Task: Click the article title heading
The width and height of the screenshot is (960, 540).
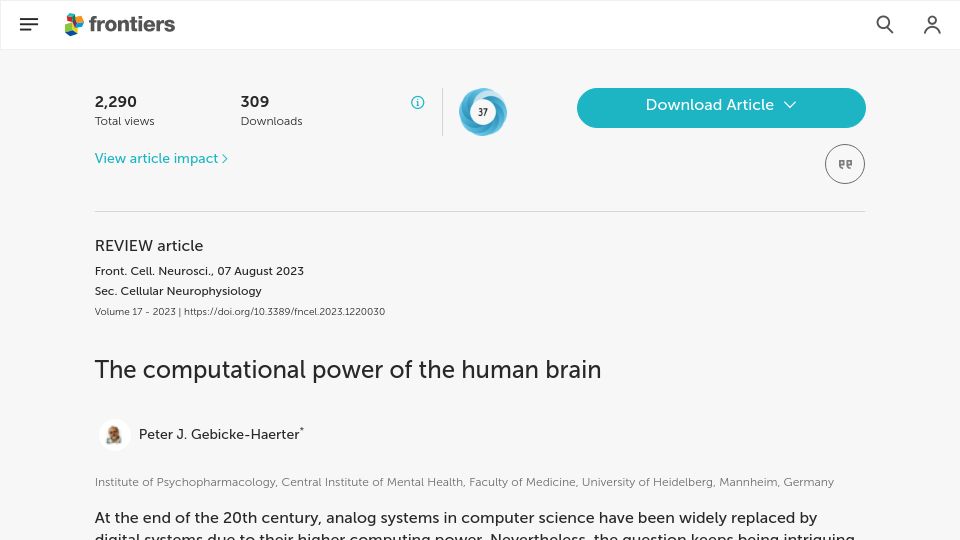Action: tap(348, 370)
